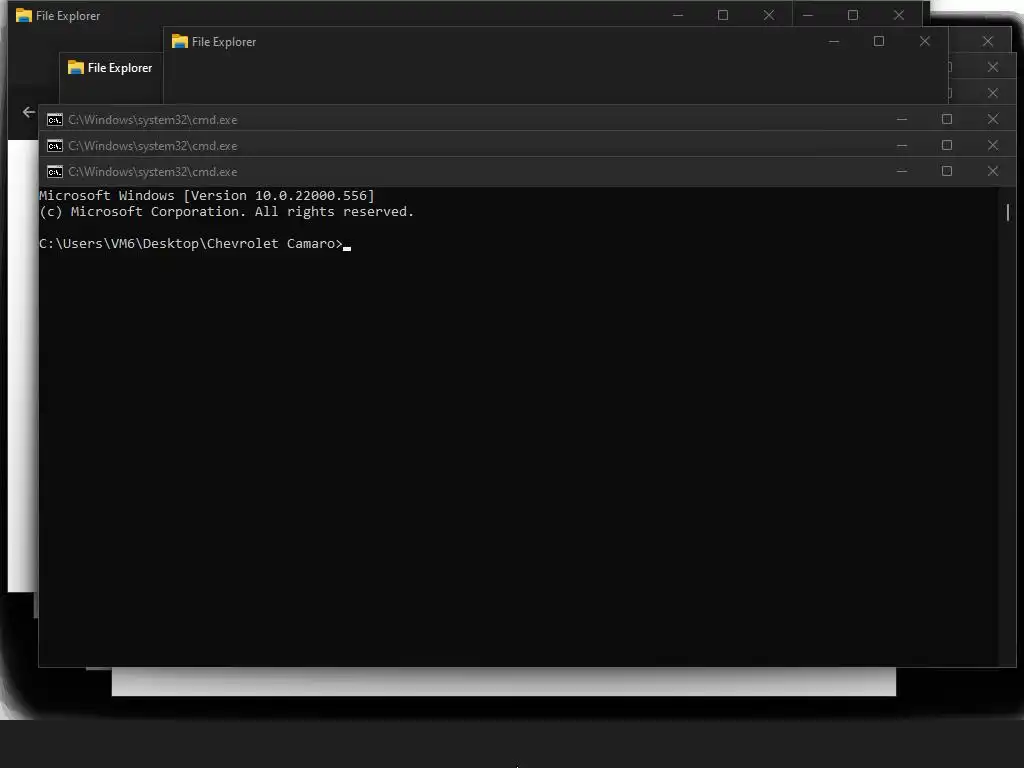Click the cmd icon of the rearmost cmd.exe title bar

click(55, 120)
